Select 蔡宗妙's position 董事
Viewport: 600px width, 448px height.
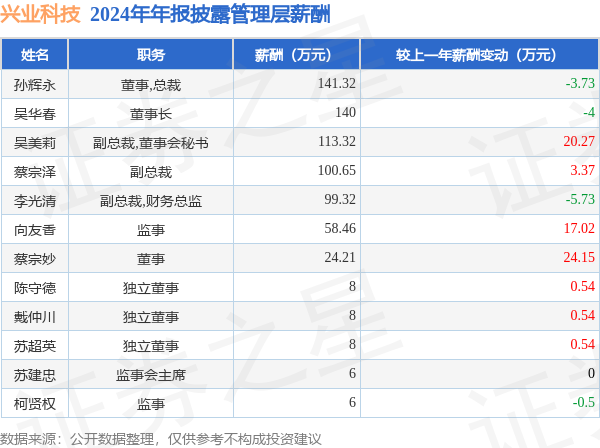pyautogui.click(x=151, y=259)
